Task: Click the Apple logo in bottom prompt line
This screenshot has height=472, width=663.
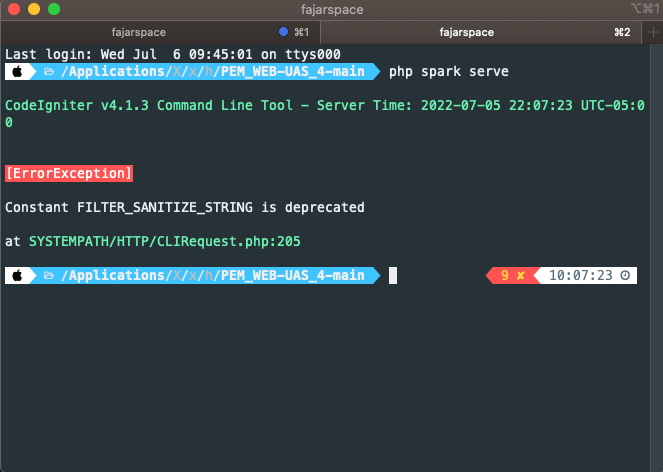Action: pyautogui.click(x=17, y=275)
